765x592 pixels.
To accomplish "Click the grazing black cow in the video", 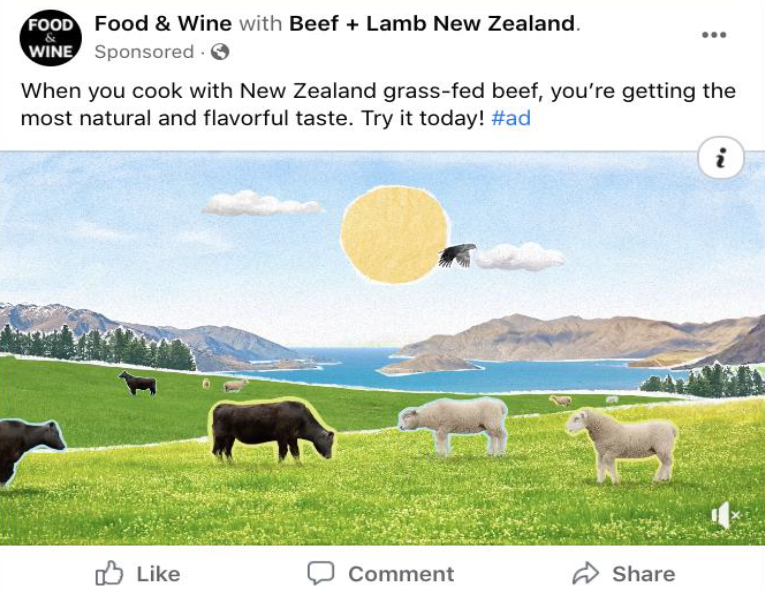I will 273,431.
